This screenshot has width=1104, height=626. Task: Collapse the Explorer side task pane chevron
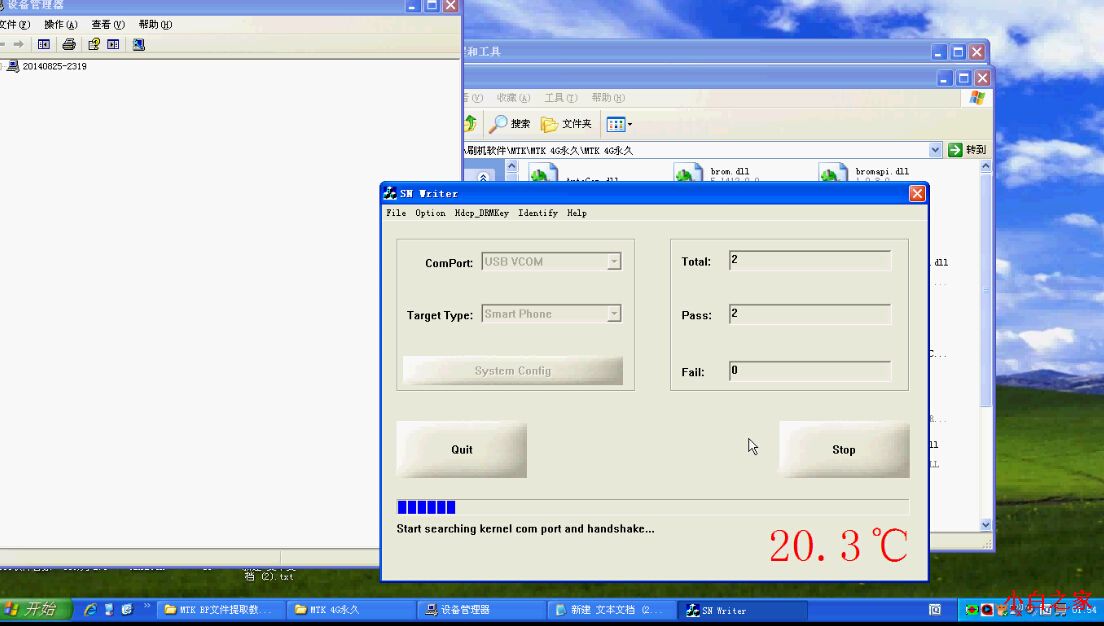483,176
